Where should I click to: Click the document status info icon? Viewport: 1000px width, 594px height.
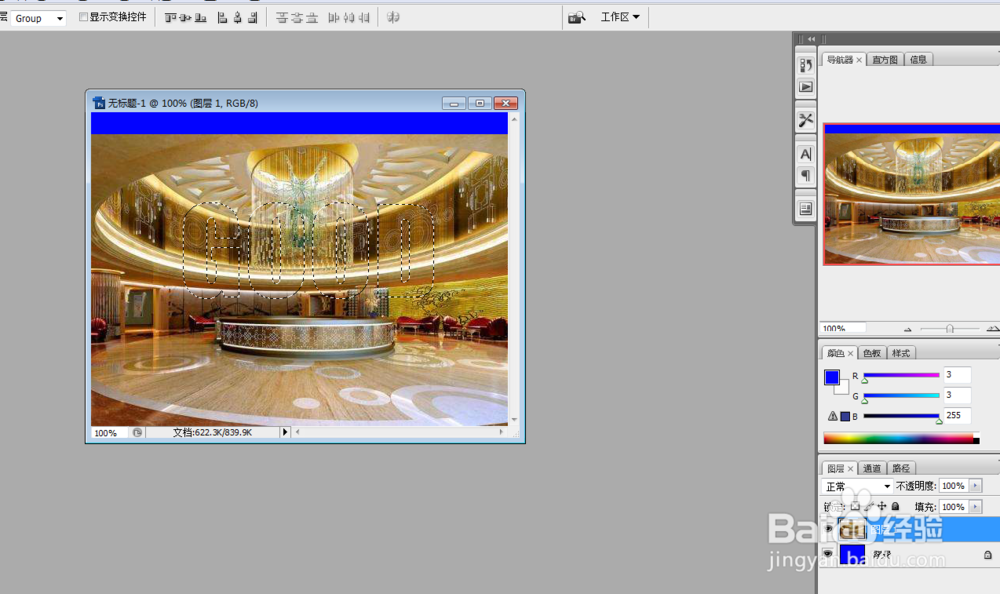(x=137, y=433)
